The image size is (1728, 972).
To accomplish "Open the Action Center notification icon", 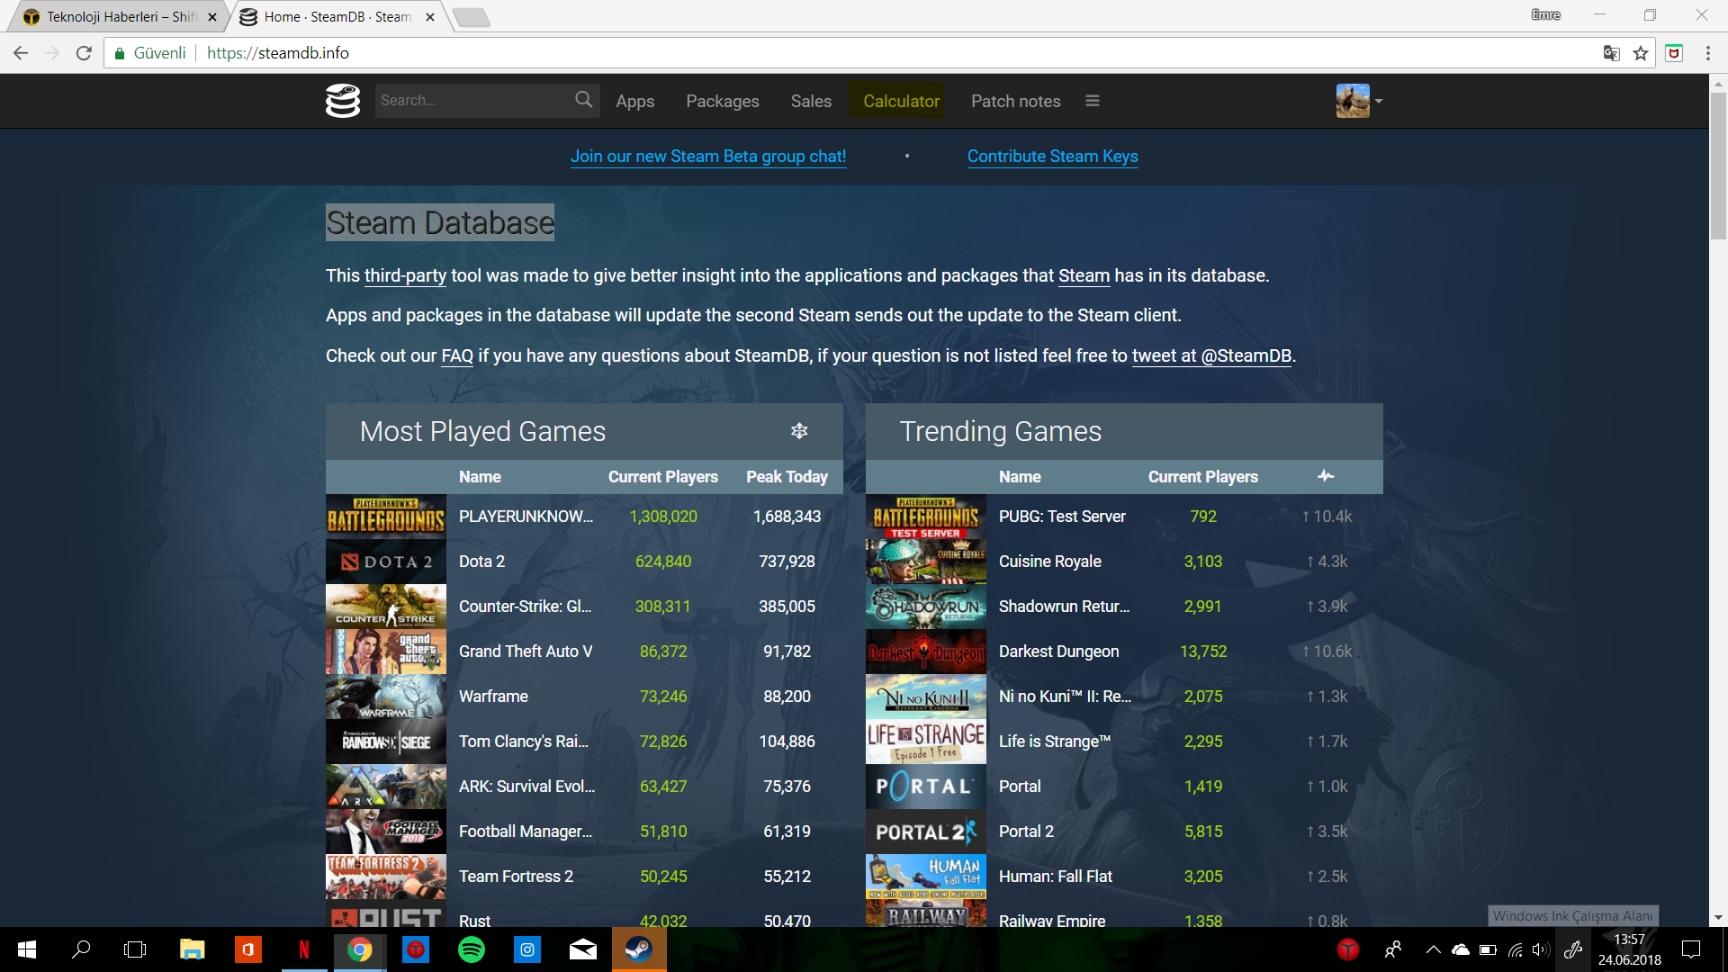I will coord(1691,949).
